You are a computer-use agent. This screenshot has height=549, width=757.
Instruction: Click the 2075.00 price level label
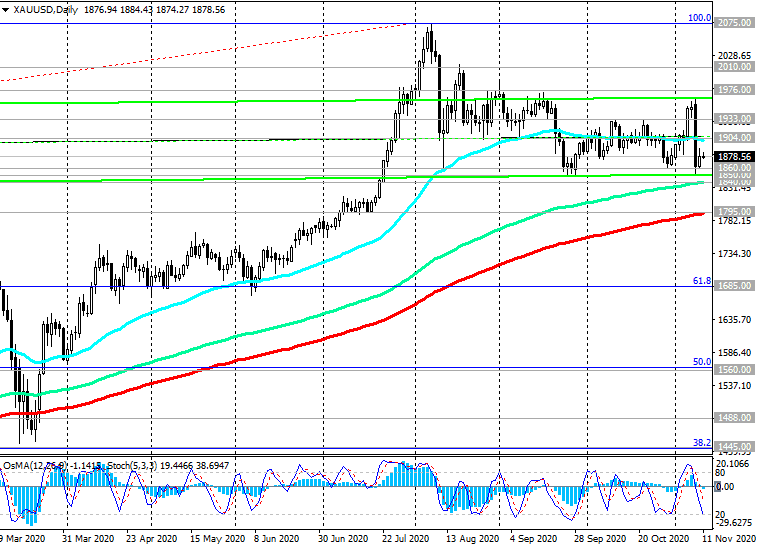735,23
